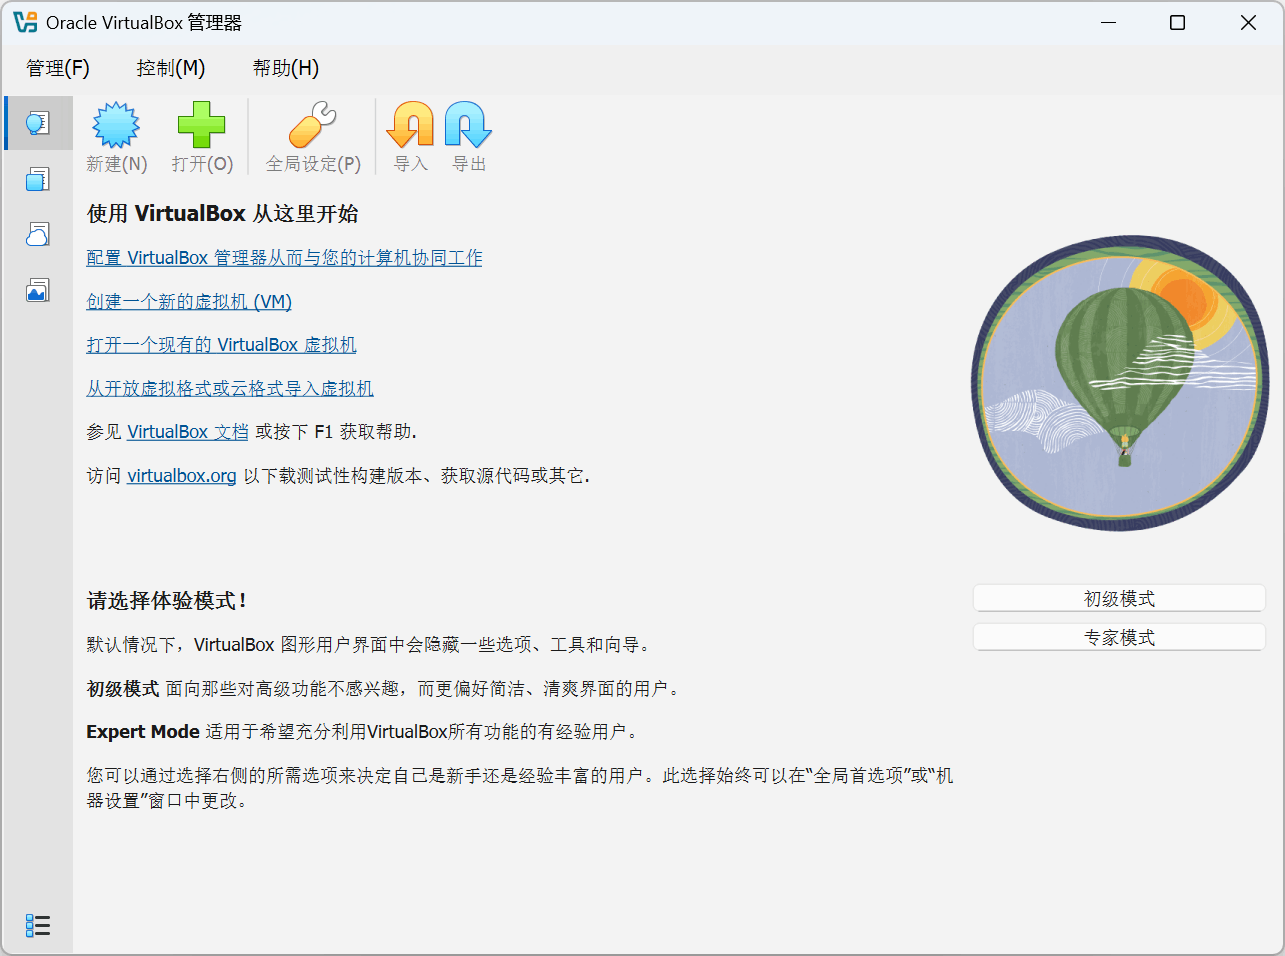Screen dimensions: 1285x956
Task: Follow the 配置 VirtualBox 管理器 link
Action: click(x=284, y=258)
